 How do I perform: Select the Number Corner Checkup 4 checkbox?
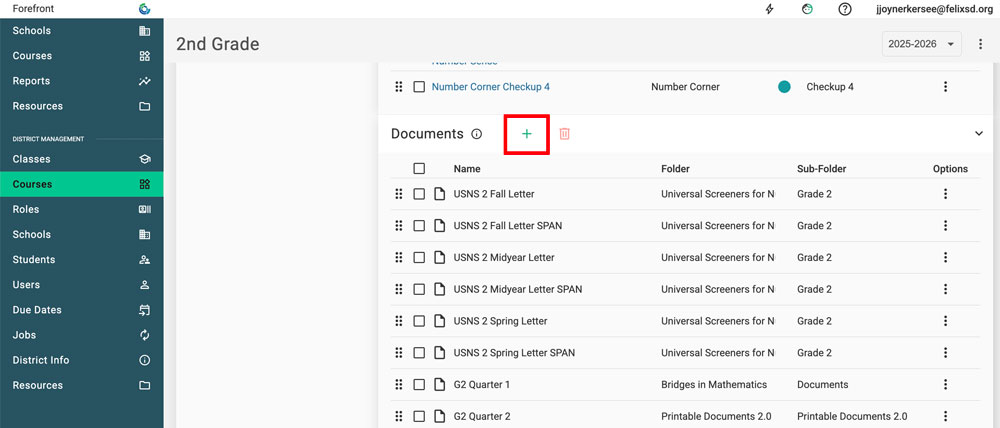[419, 87]
